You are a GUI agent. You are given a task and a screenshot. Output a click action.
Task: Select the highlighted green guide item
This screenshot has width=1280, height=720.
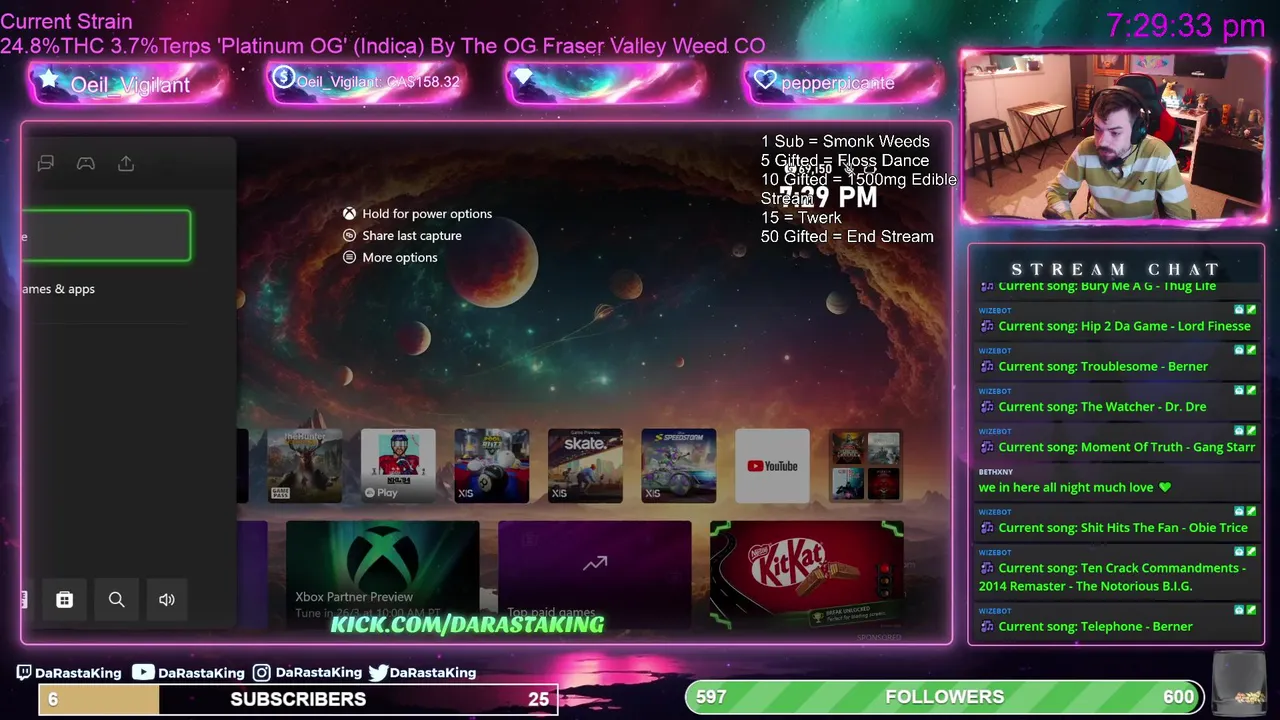106,236
